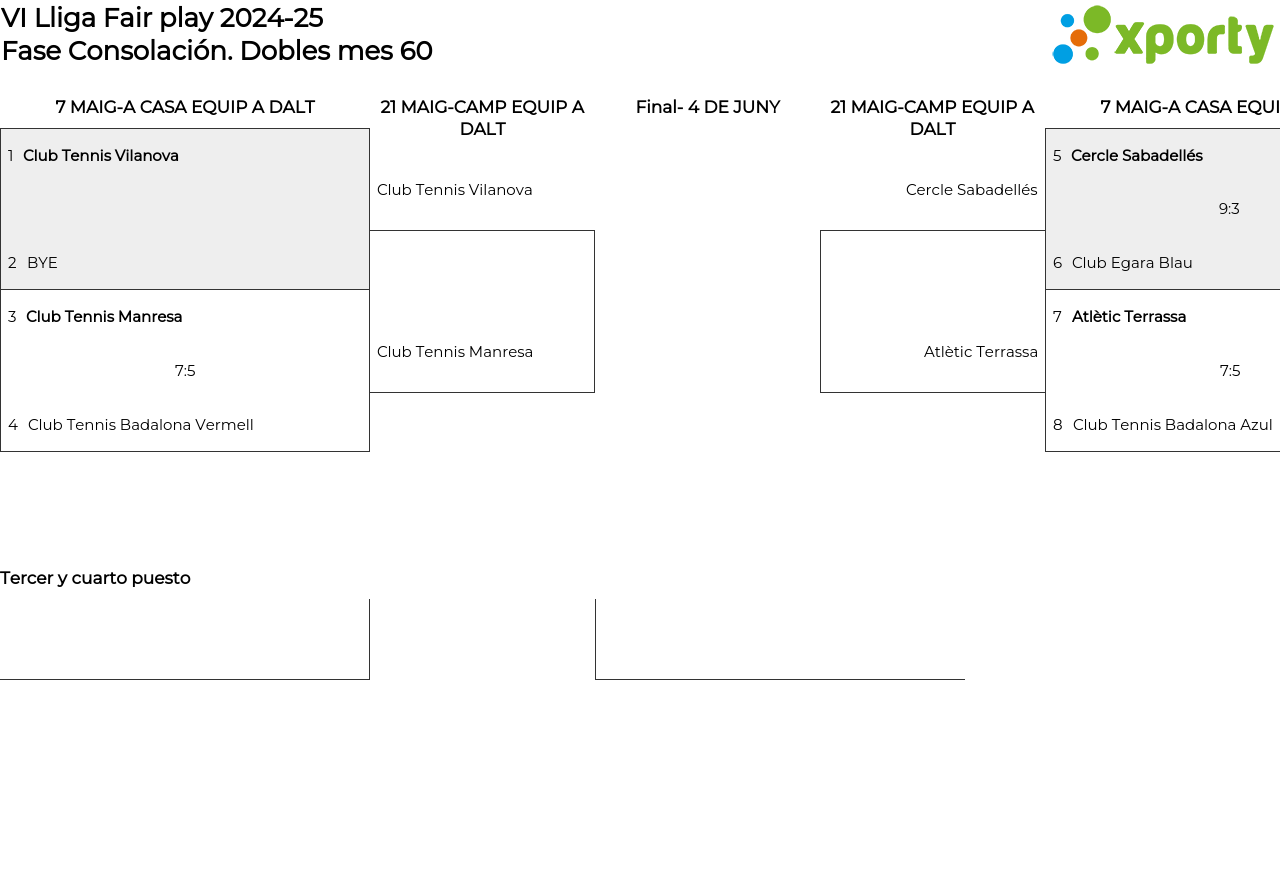Click the Final- 4 DE JUNY round header

(707, 107)
